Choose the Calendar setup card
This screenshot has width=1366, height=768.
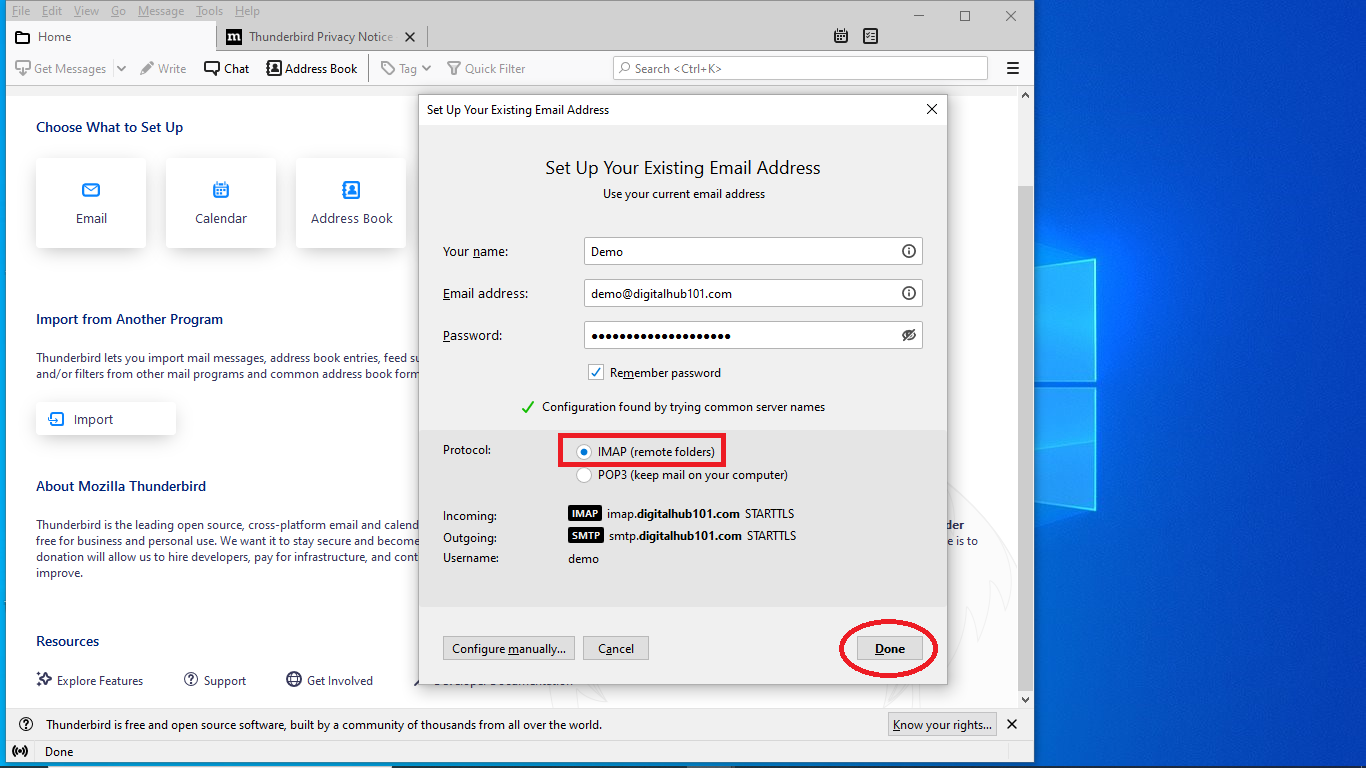(221, 203)
